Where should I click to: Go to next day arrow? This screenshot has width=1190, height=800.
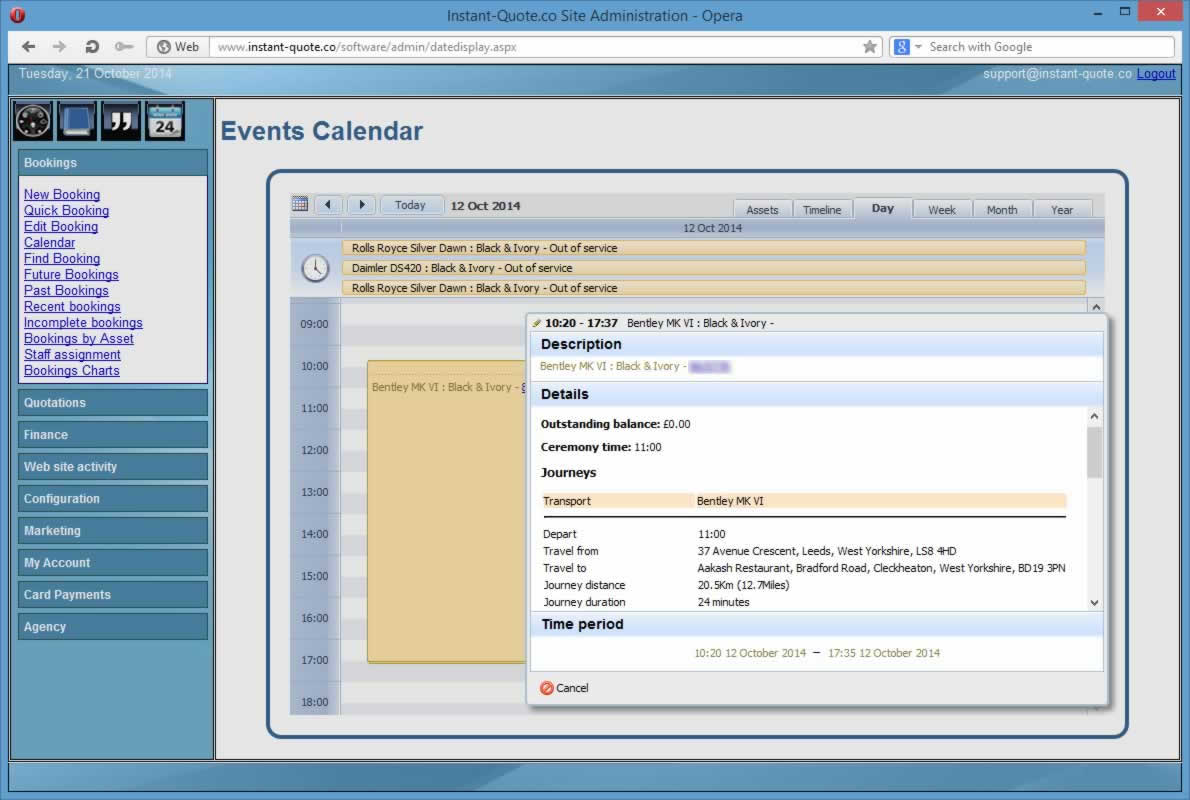(361, 205)
